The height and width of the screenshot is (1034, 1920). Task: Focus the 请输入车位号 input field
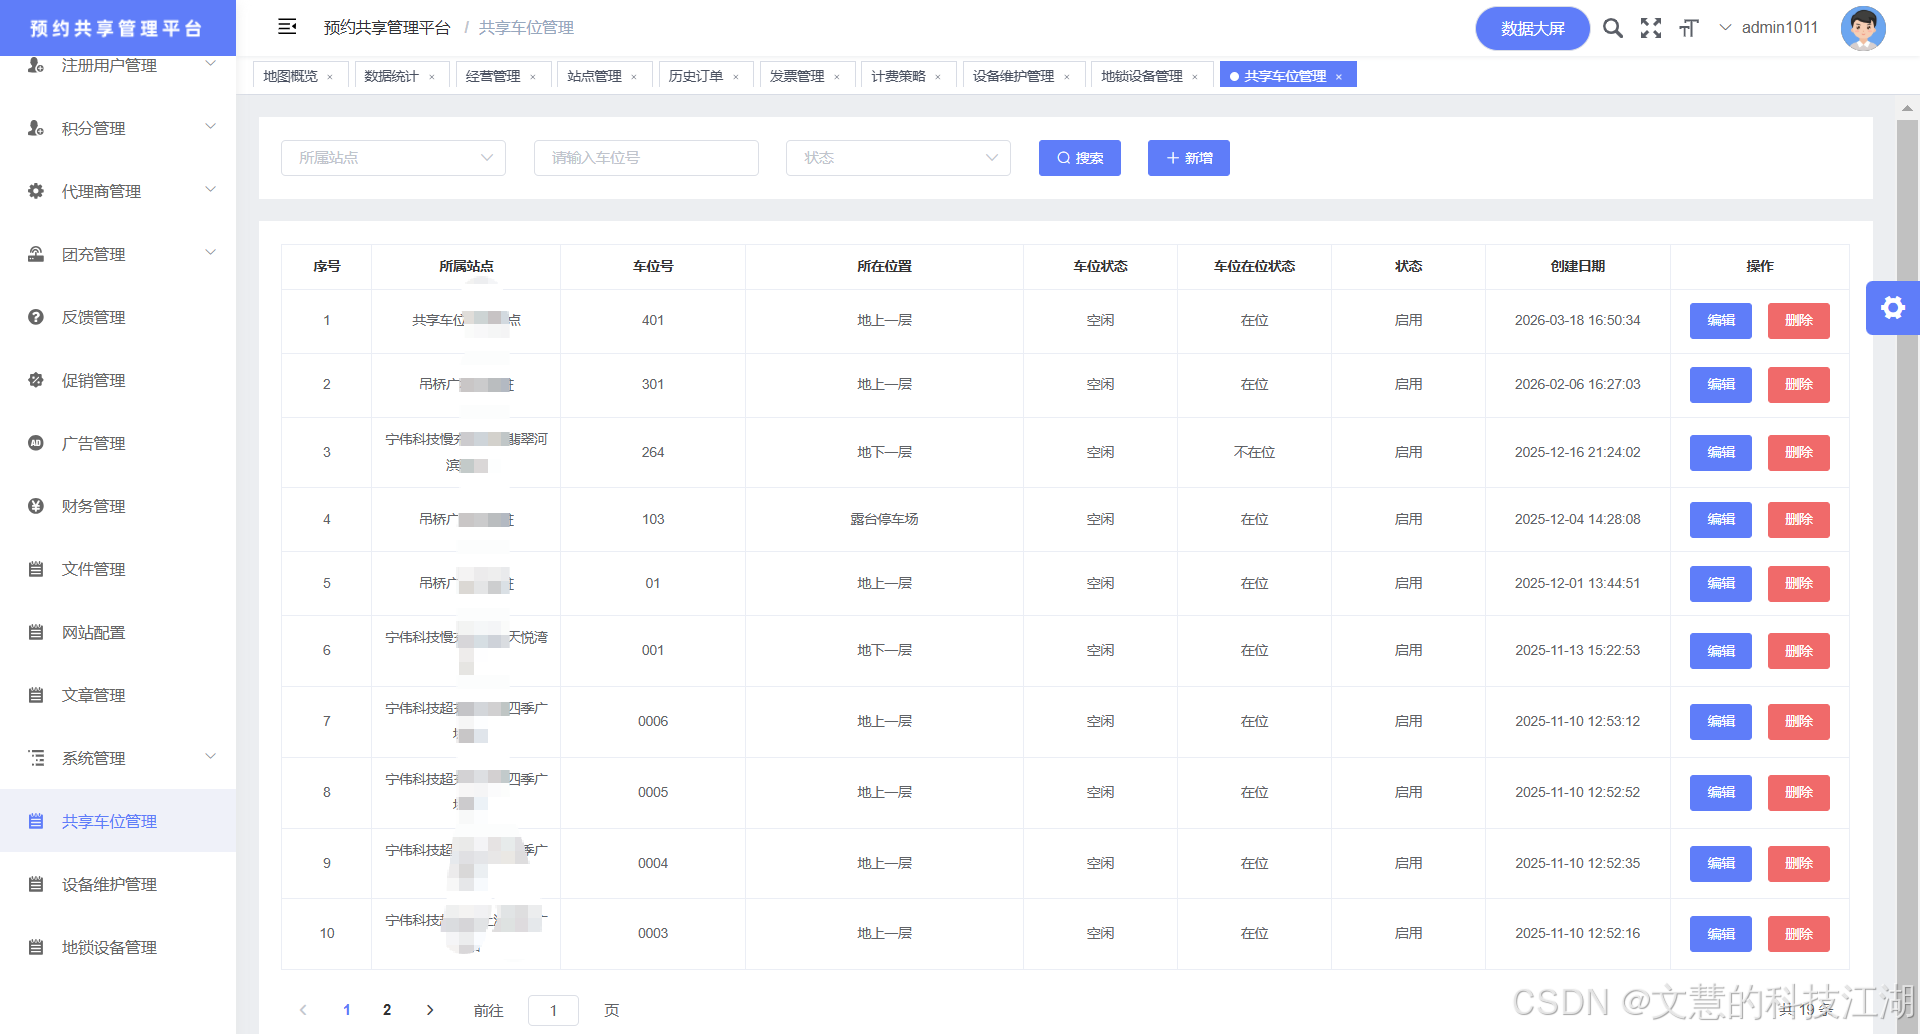coord(646,158)
